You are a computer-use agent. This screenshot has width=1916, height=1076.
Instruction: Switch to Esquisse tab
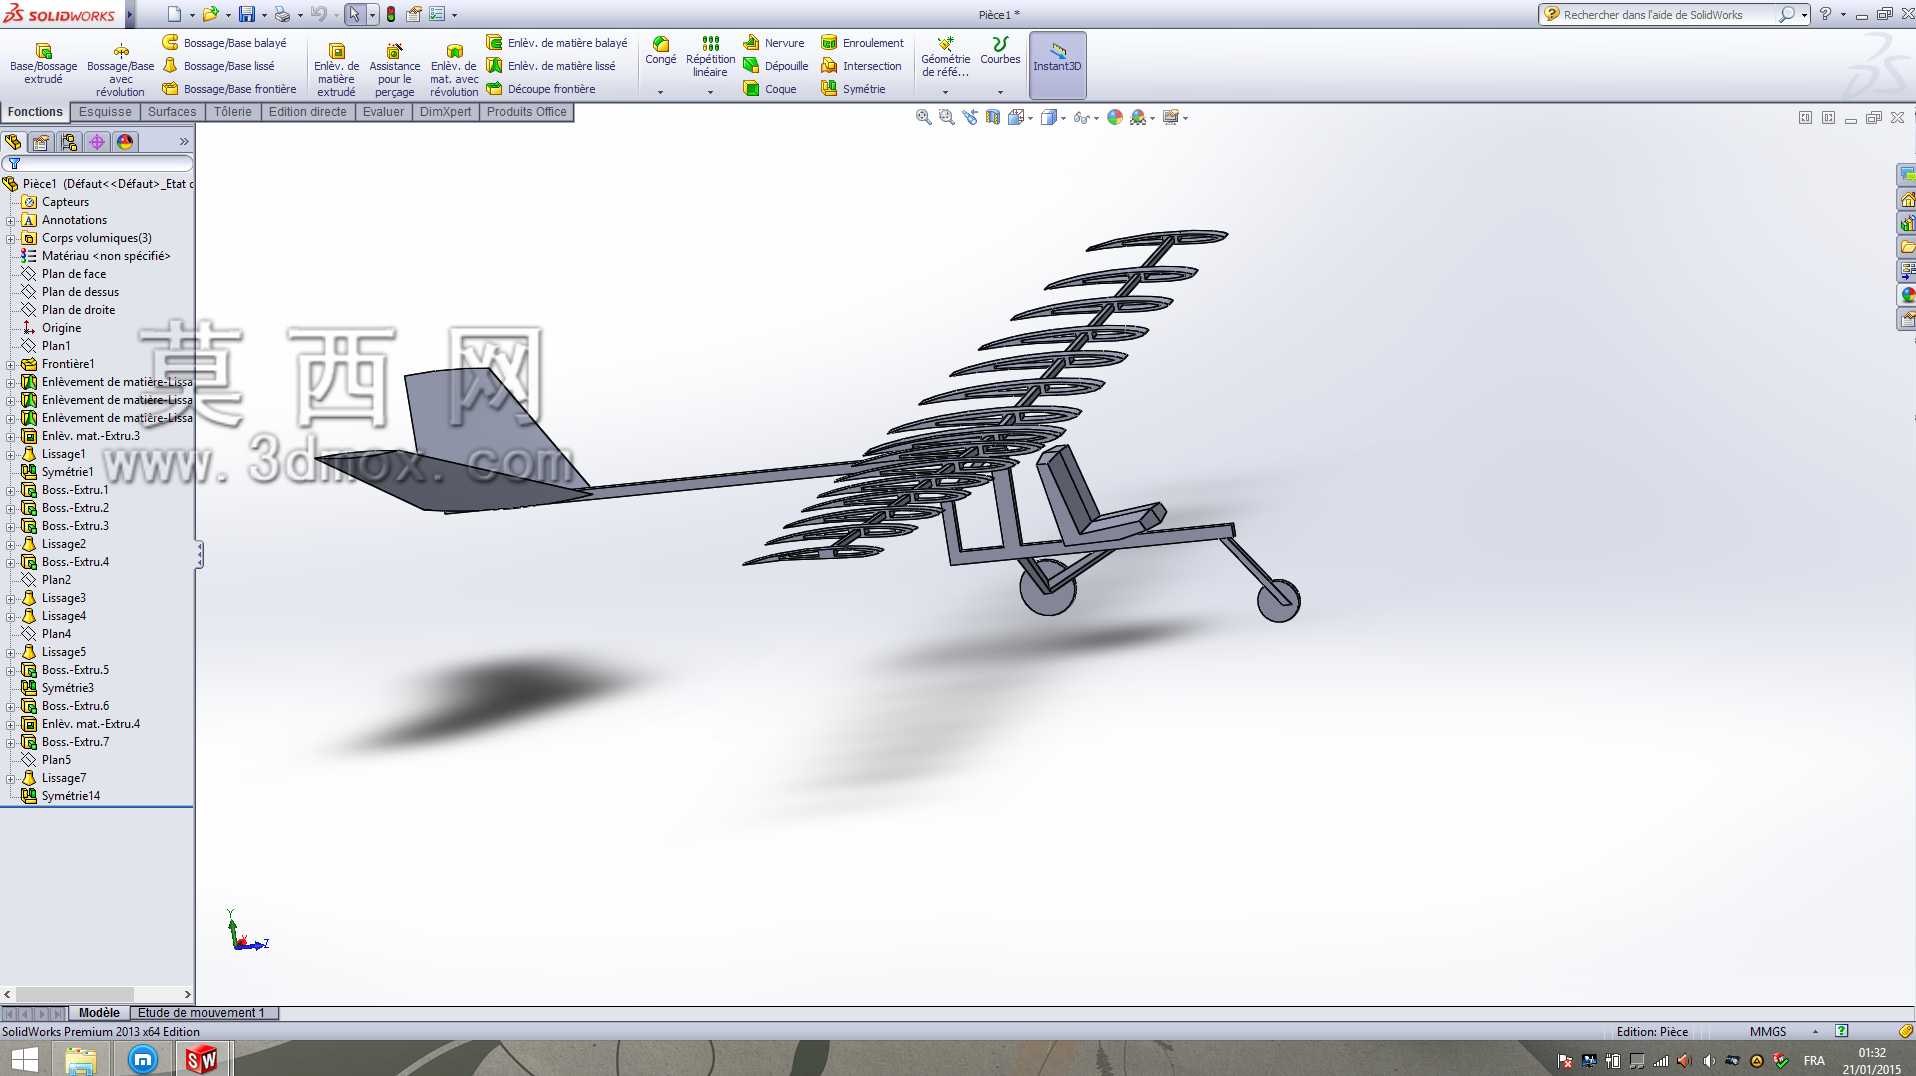point(105,112)
